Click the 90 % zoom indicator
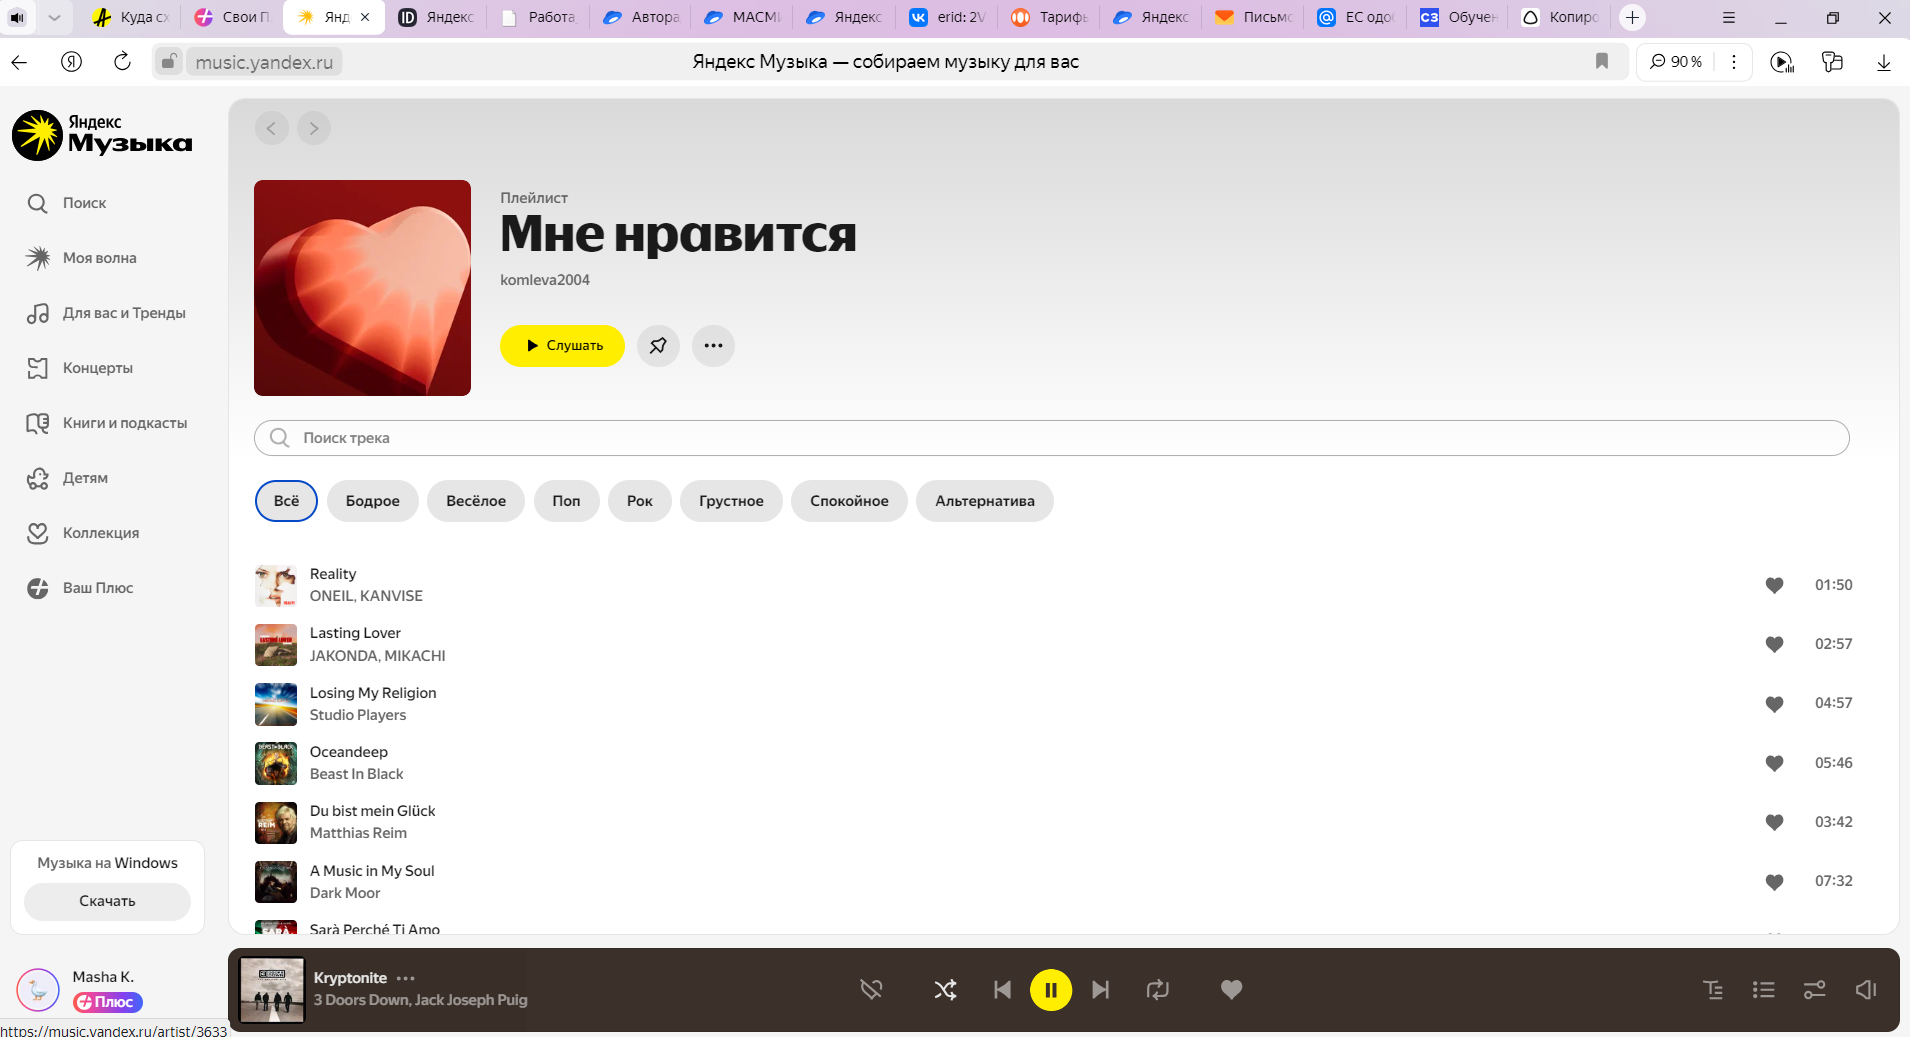Screen dimensions: 1910x1037 pyautogui.click(x=1676, y=62)
